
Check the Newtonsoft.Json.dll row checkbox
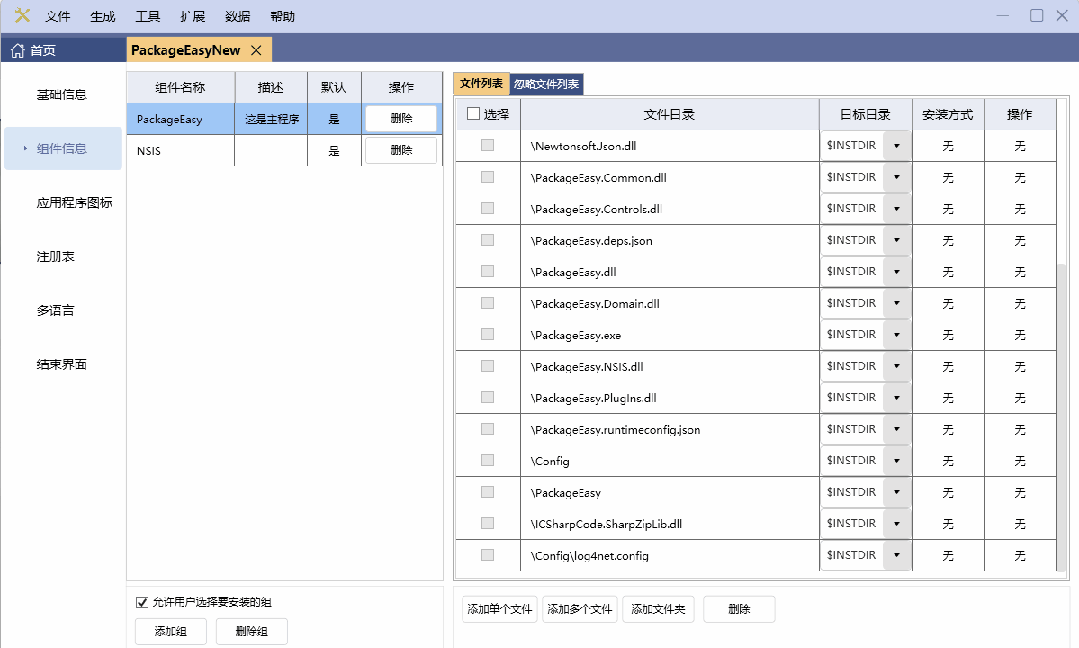pyautogui.click(x=487, y=145)
